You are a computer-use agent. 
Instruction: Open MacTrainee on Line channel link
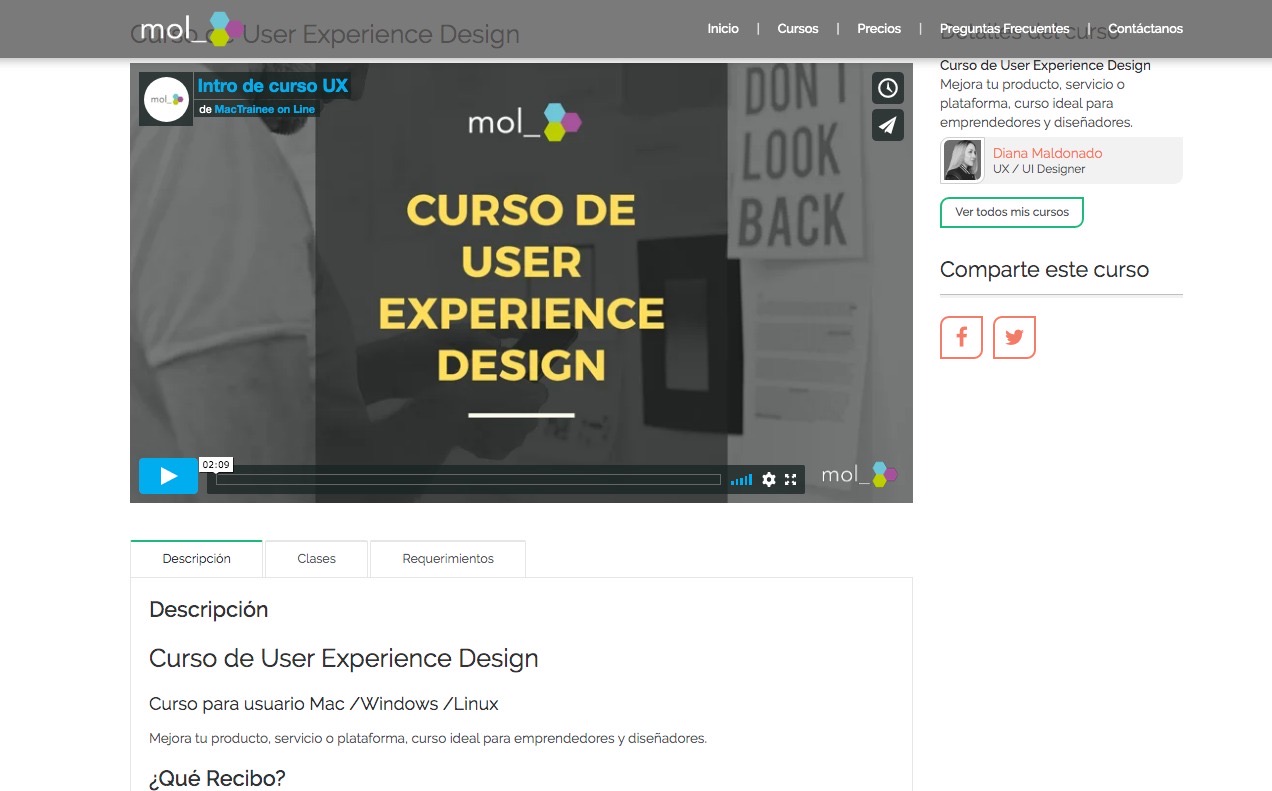tap(265, 110)
